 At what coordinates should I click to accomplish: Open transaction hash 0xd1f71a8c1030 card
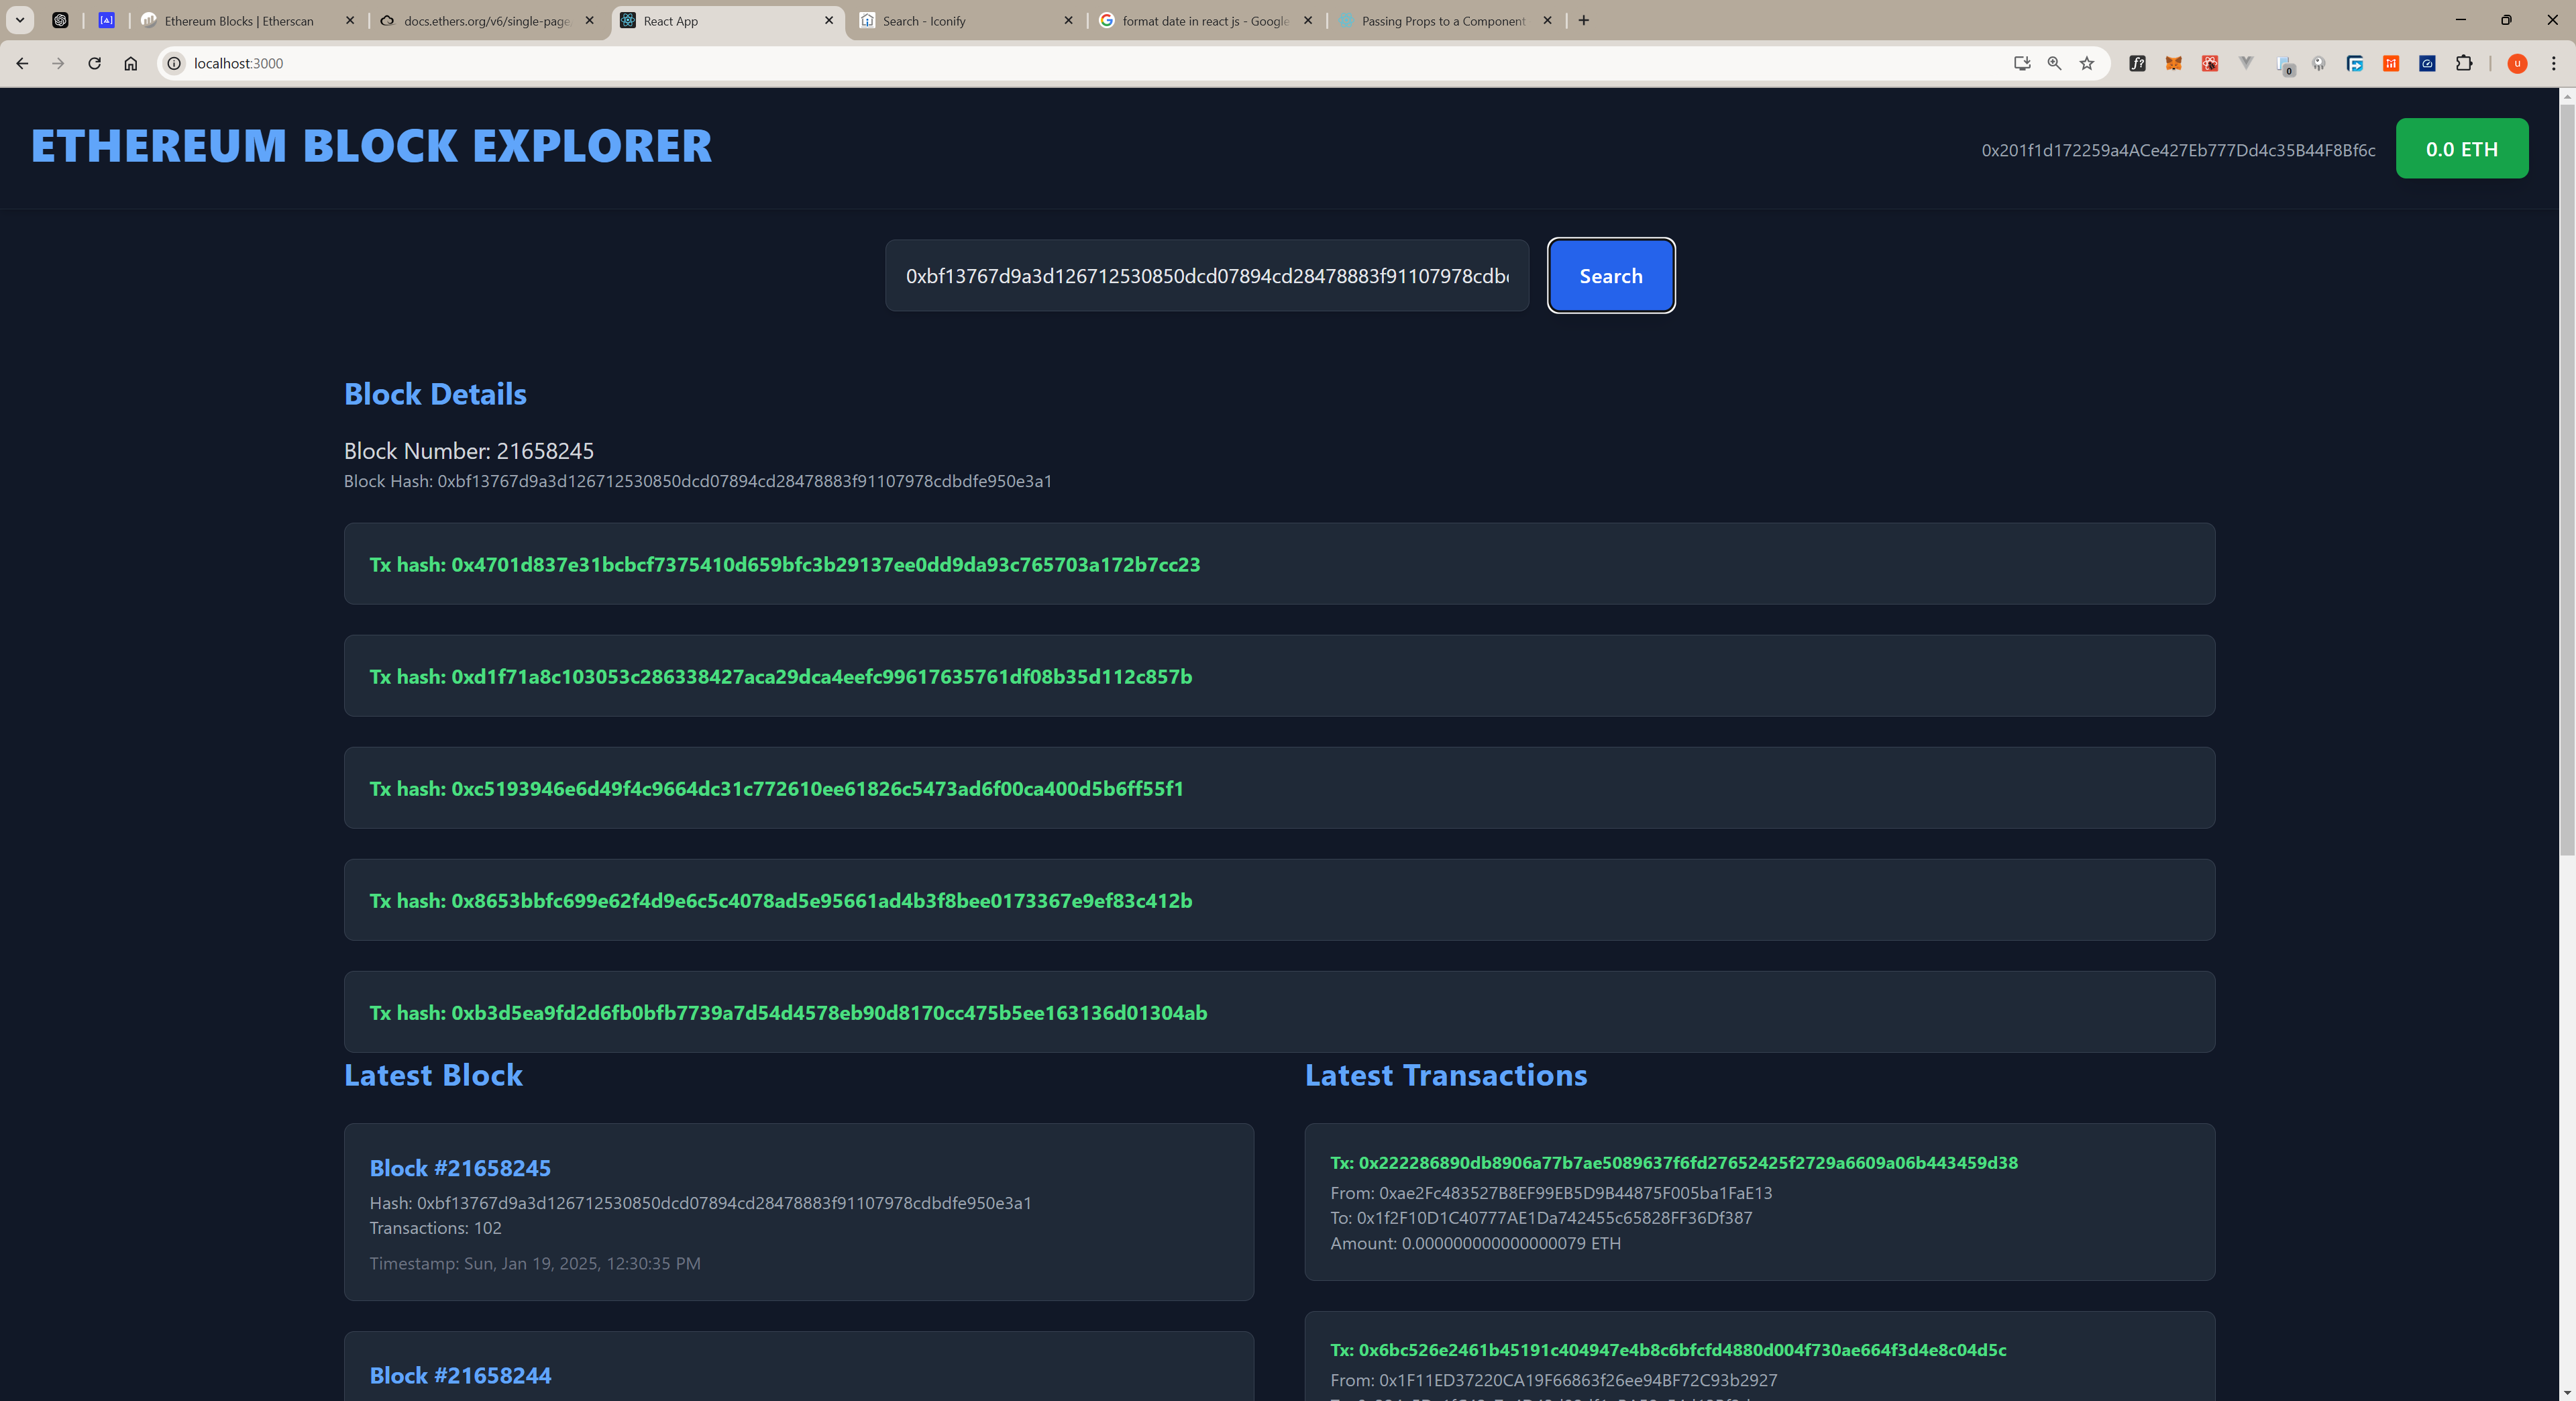[x=1279, y=676]
